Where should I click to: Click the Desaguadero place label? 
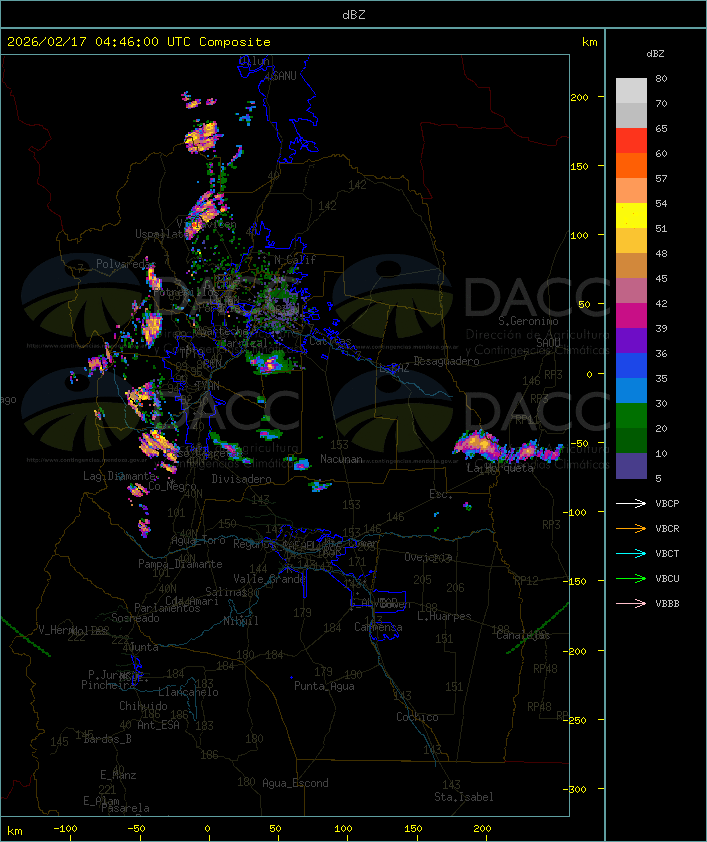[446, 361]
